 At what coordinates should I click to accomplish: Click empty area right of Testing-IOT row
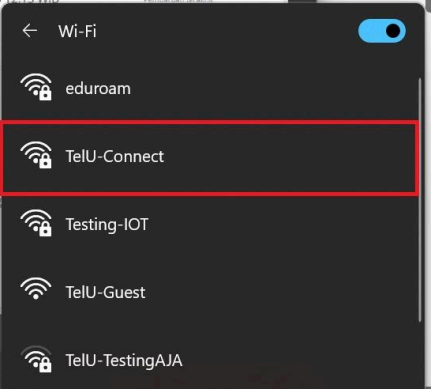[x=282, y=225]
